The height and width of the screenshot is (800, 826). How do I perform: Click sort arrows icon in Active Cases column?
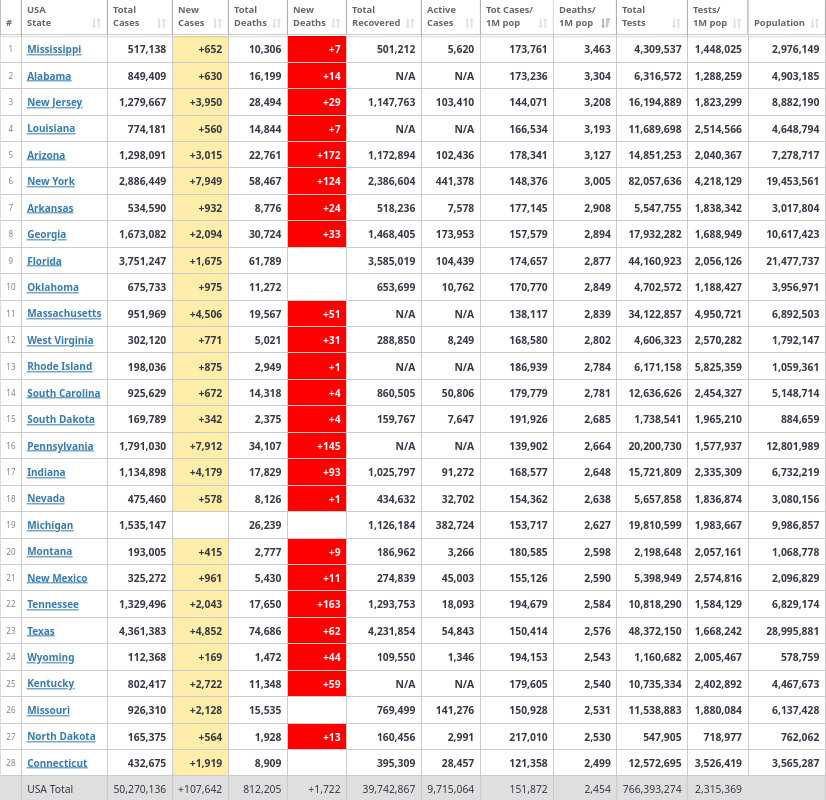(470, 23)
